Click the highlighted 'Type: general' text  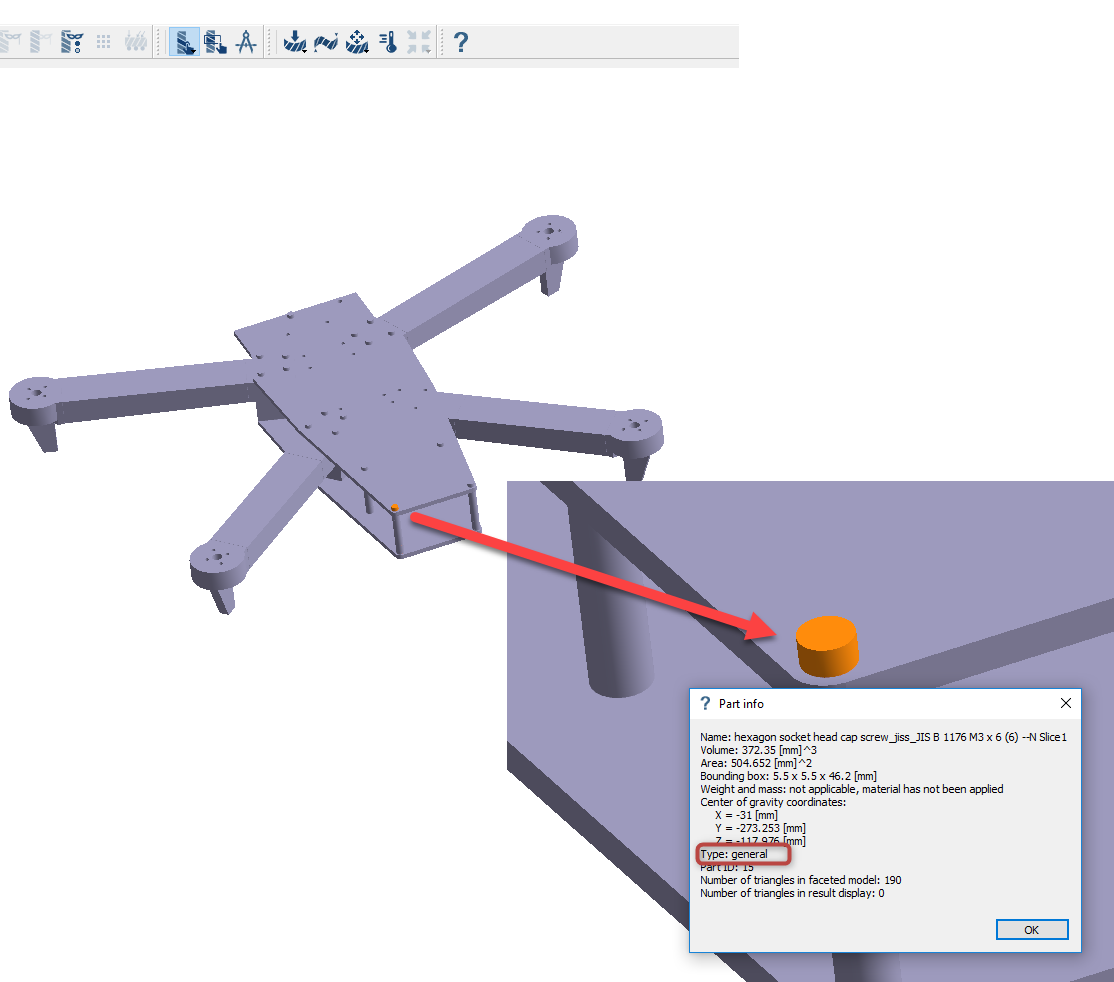[x=735, y=854]
